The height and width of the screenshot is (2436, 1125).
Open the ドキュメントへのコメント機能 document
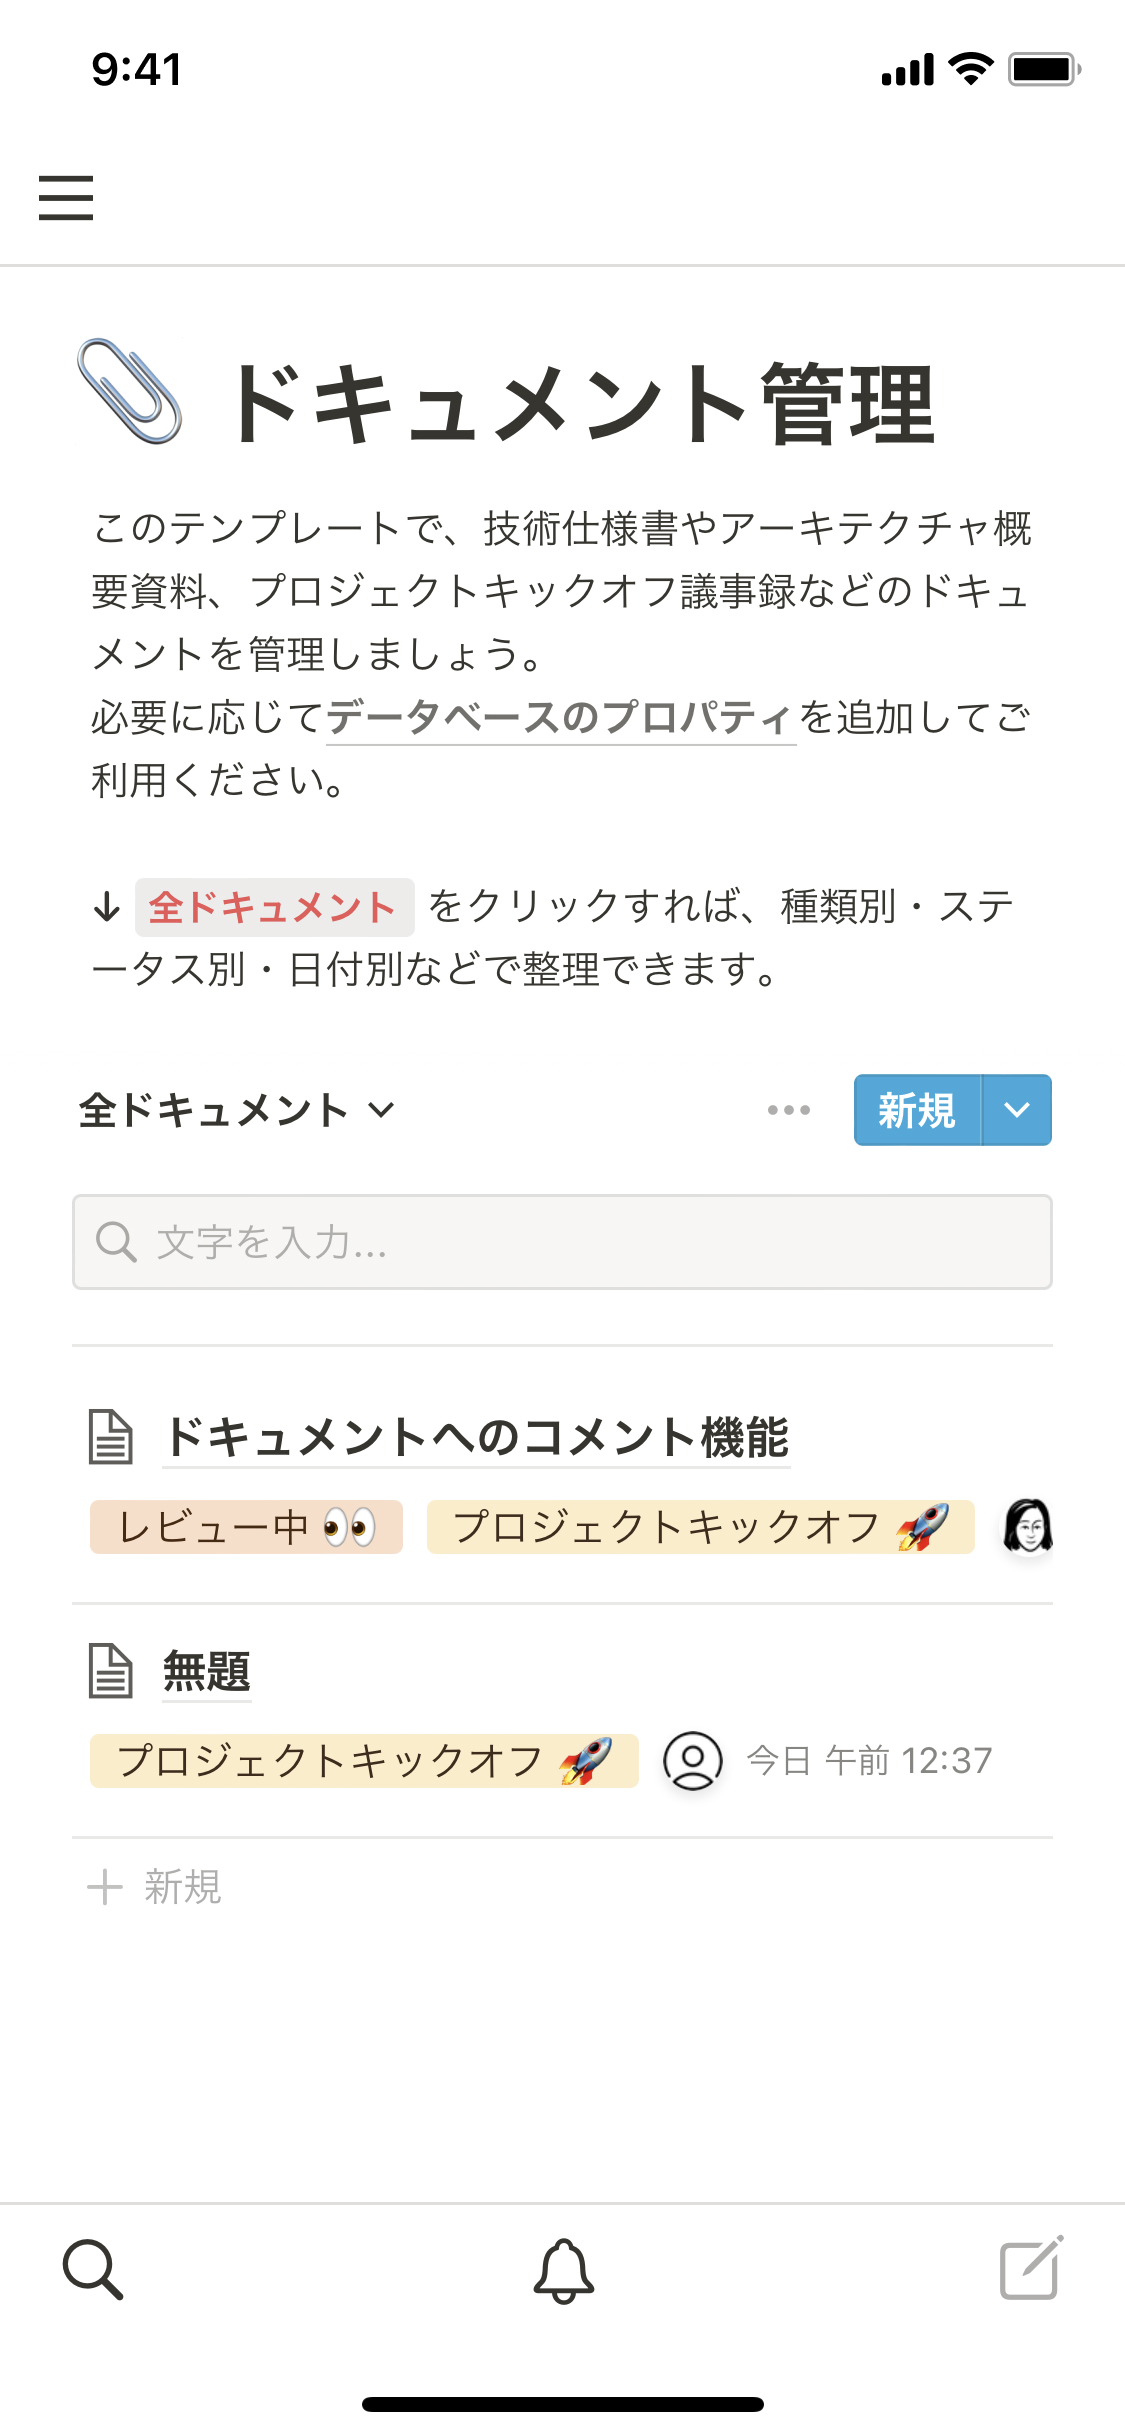[x=476, y=1437]
